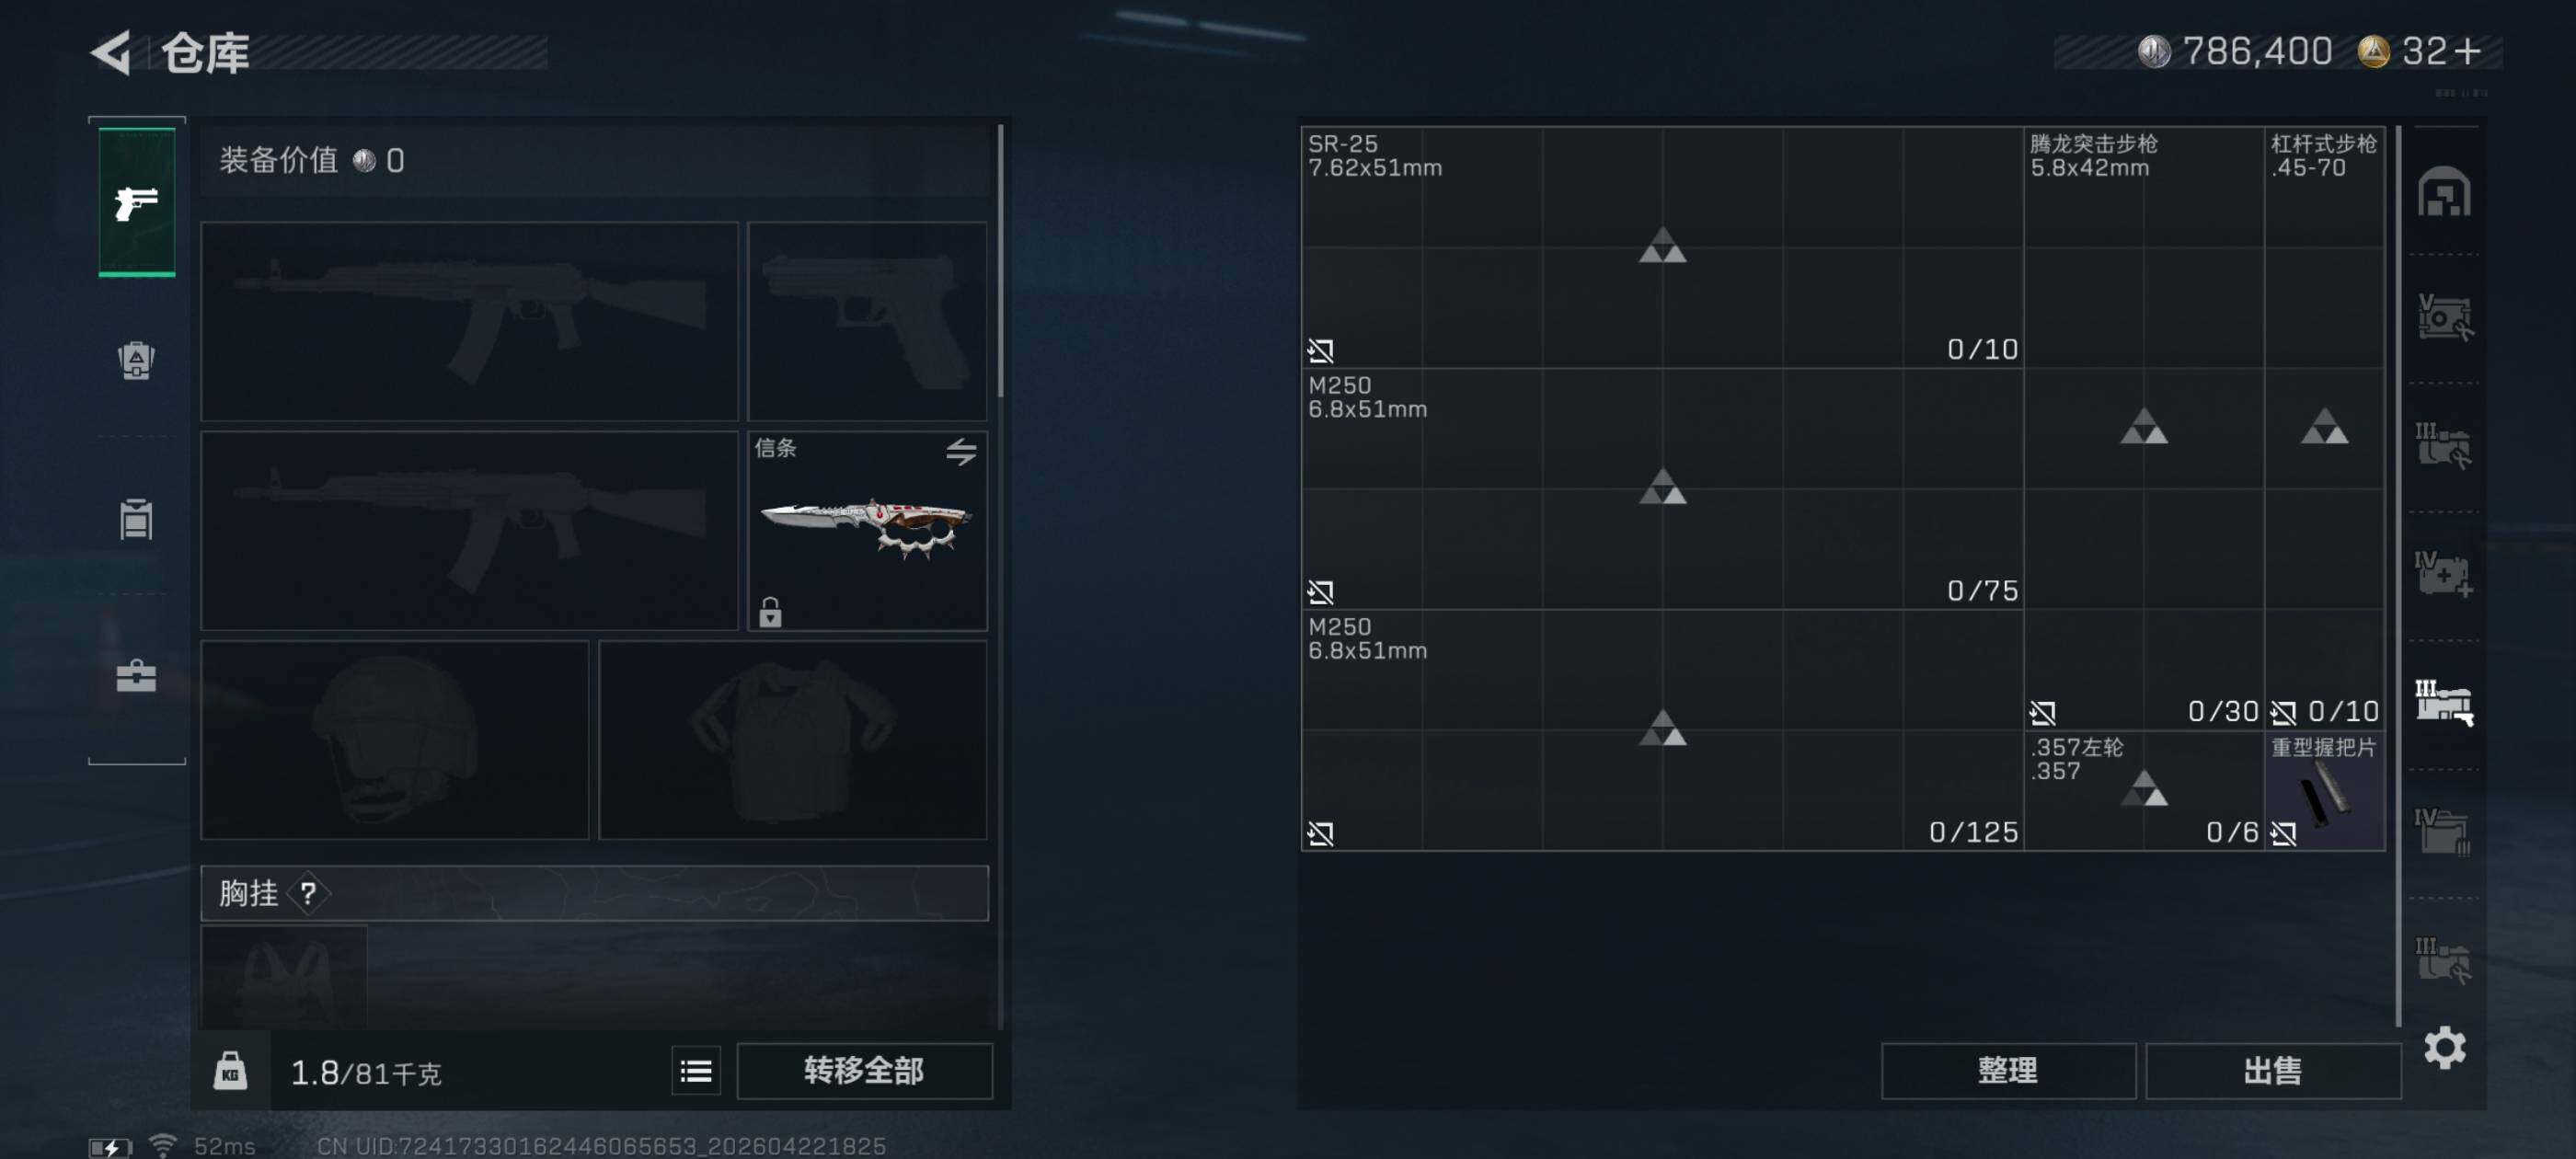Click the swap arrows on melee slot
This screenshot has width=2576, height=1159.
coord(961,452)
